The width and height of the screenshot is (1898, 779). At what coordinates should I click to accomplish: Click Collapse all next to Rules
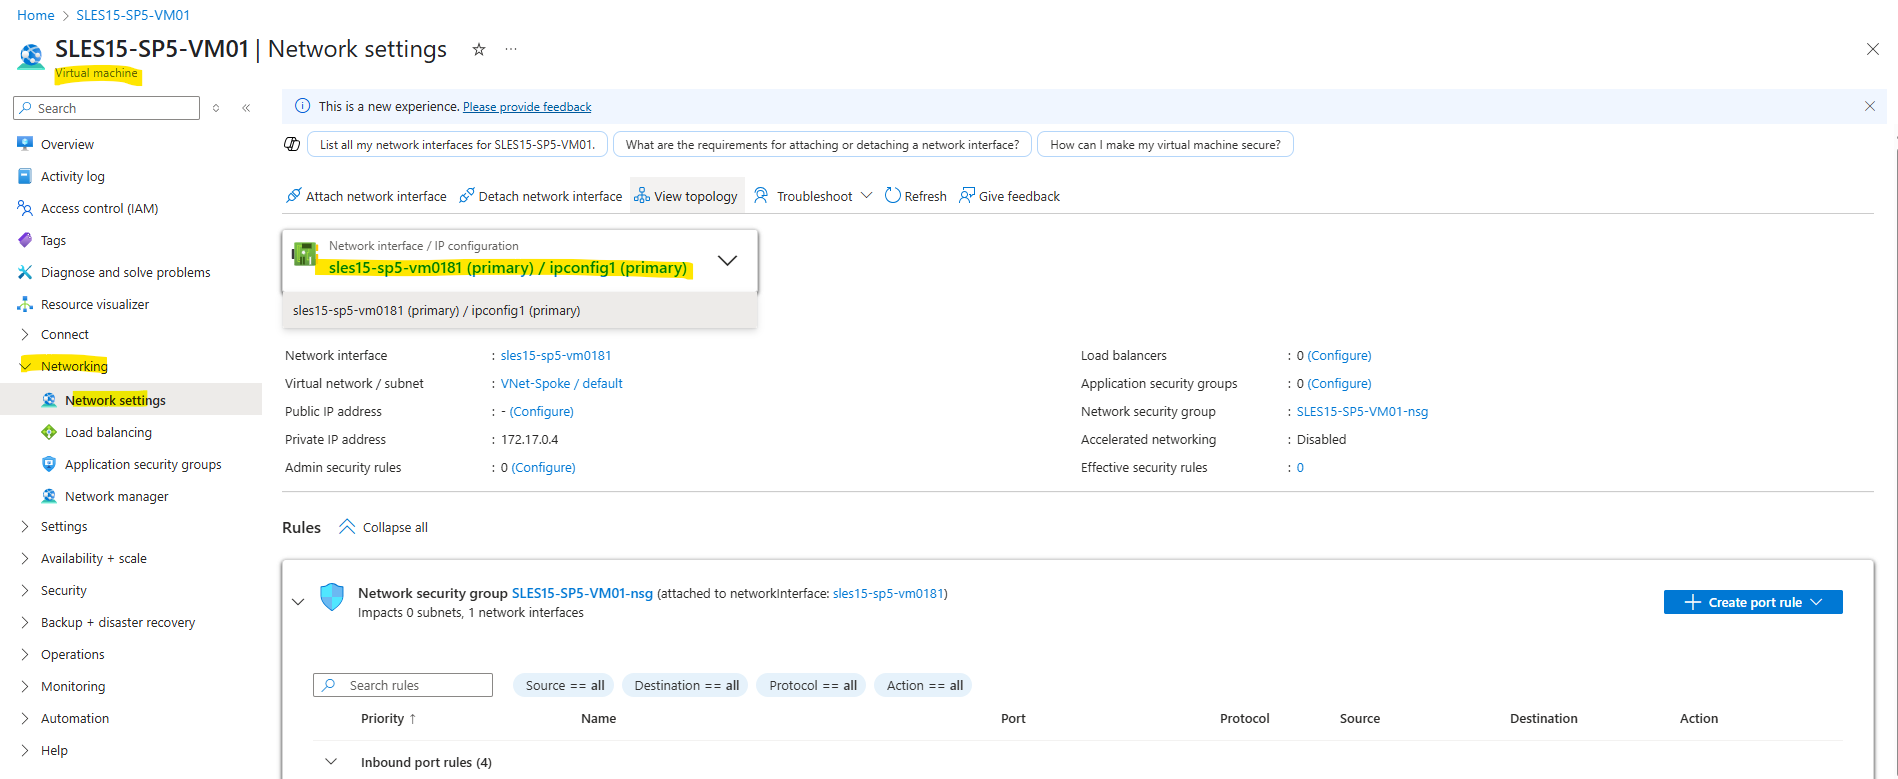click(384, 527)
